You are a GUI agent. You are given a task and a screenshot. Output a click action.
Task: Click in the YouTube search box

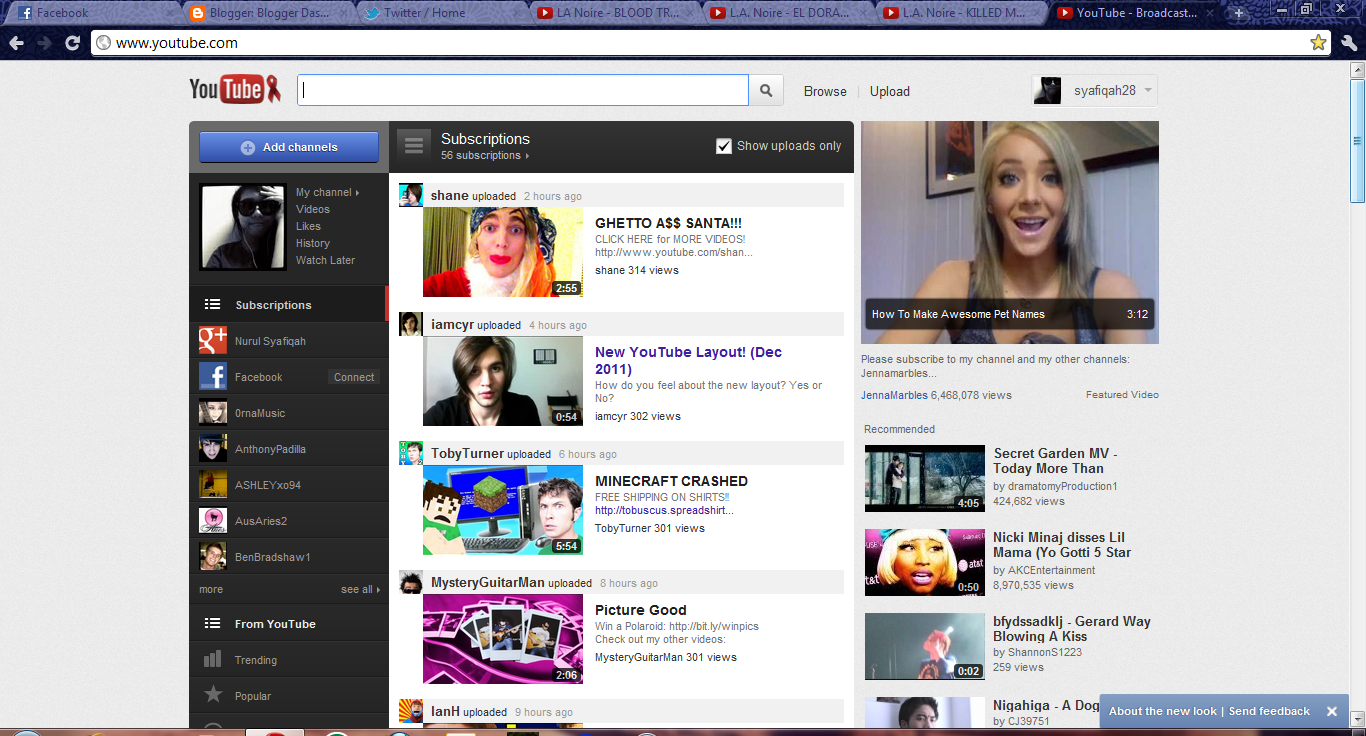click(x=523, y=90)
